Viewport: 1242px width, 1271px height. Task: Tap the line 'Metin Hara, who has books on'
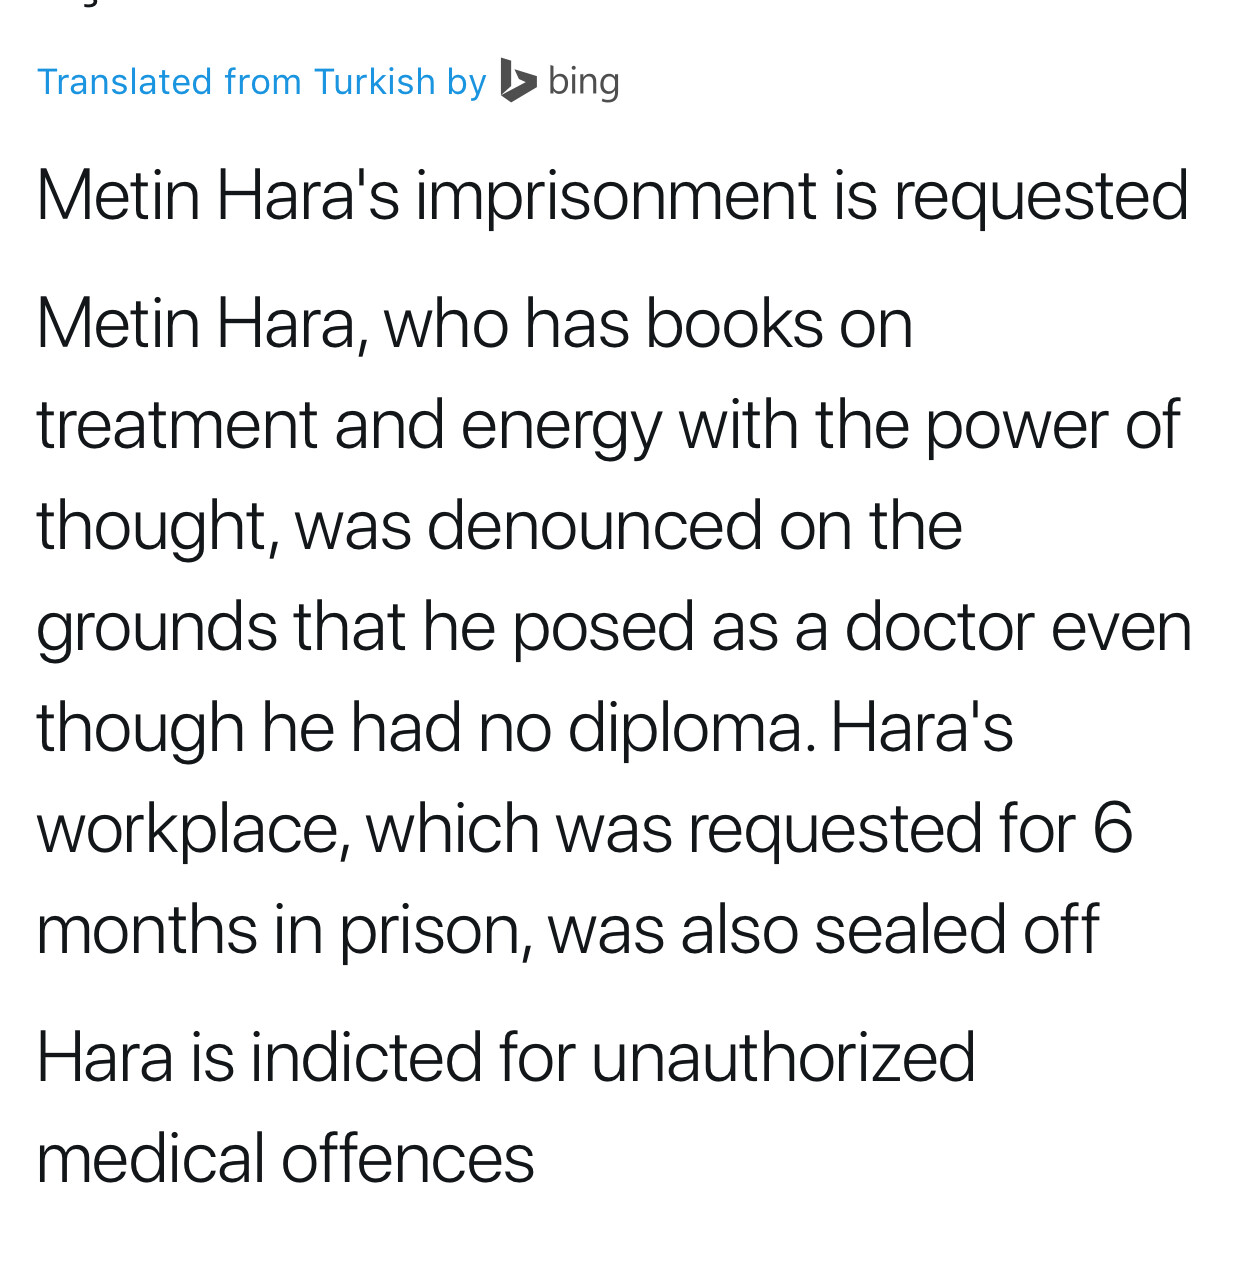point(475,325)
